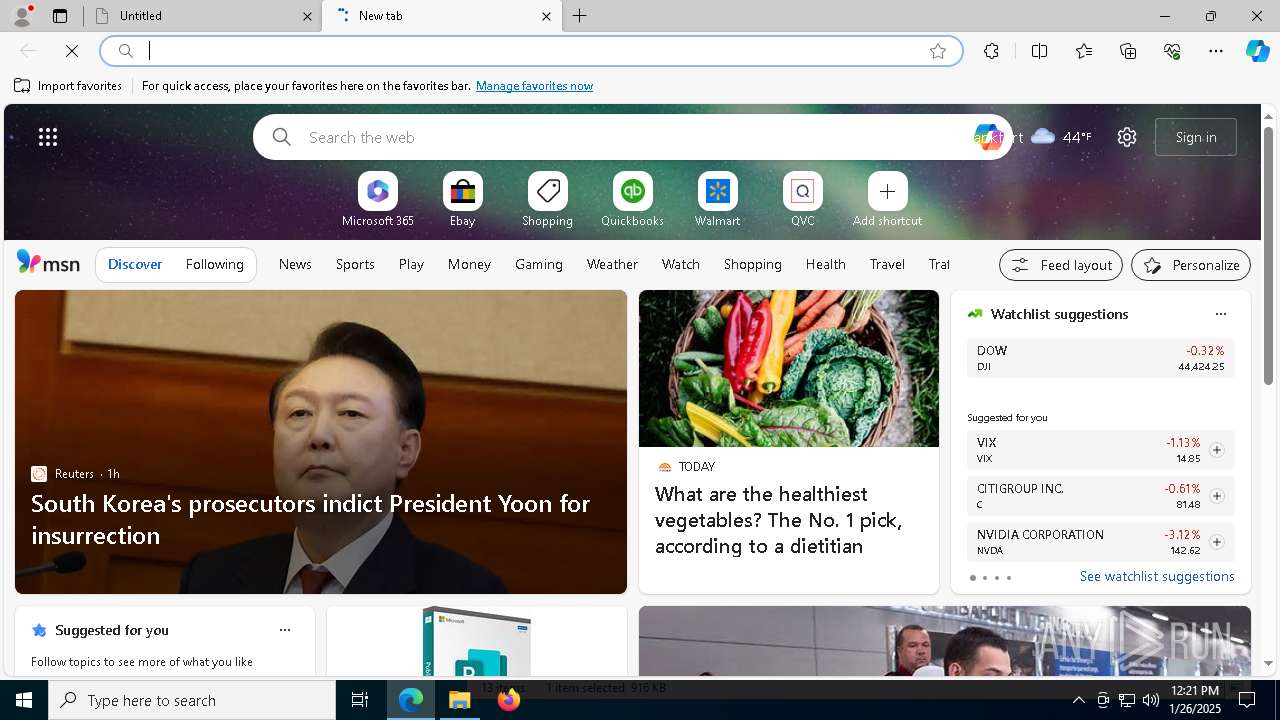Open Watchlist suggestions more options
This screenshot has height=720, width=1280.
pyautogui.click(x=1221, y=314)
